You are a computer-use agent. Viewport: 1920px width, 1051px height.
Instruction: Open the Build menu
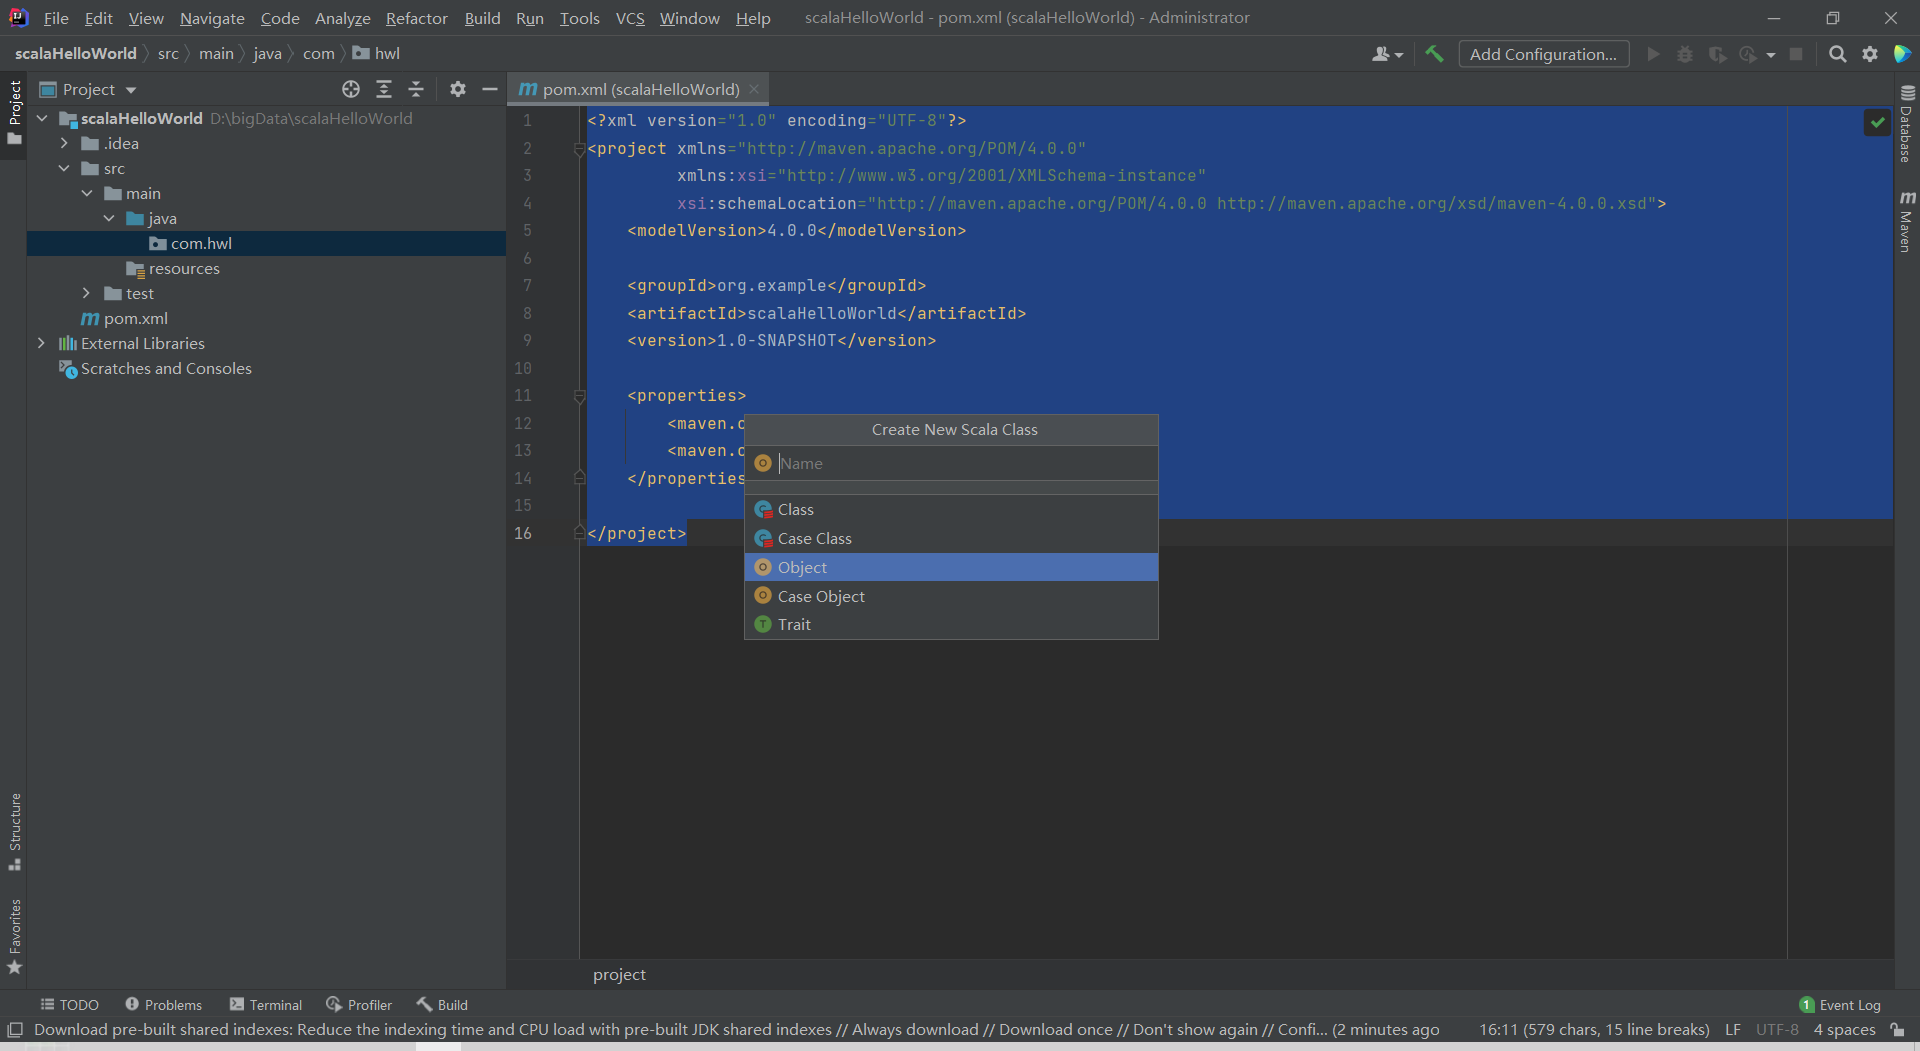click(x=482, y=18)
